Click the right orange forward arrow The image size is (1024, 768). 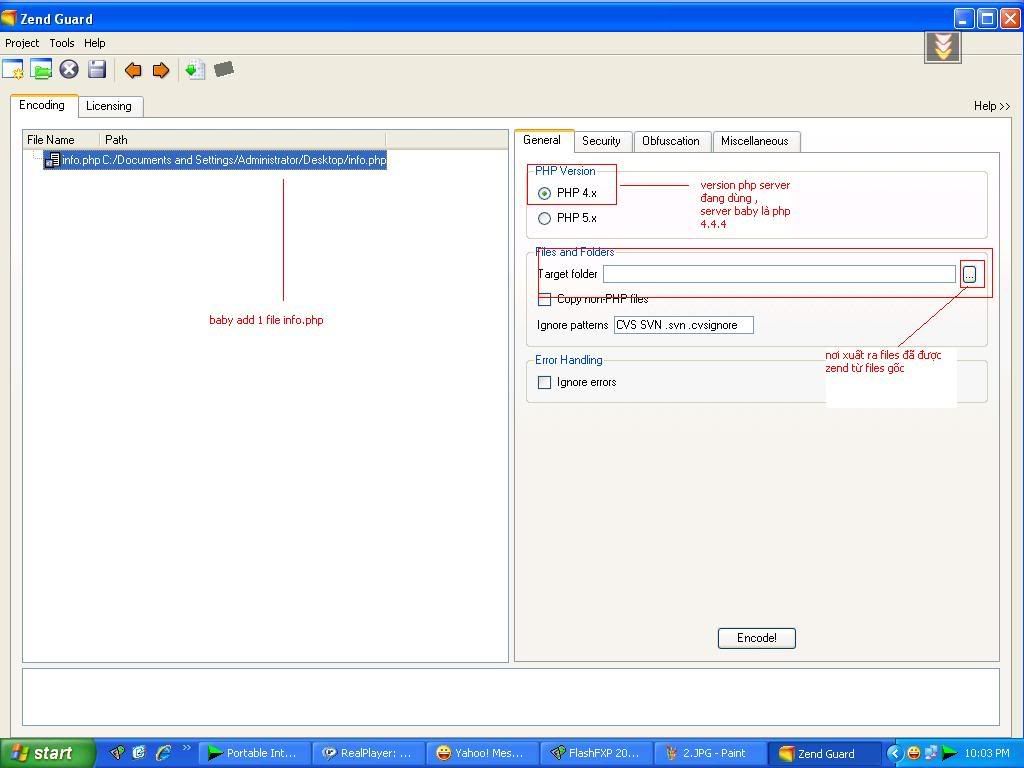pos(161,70)
